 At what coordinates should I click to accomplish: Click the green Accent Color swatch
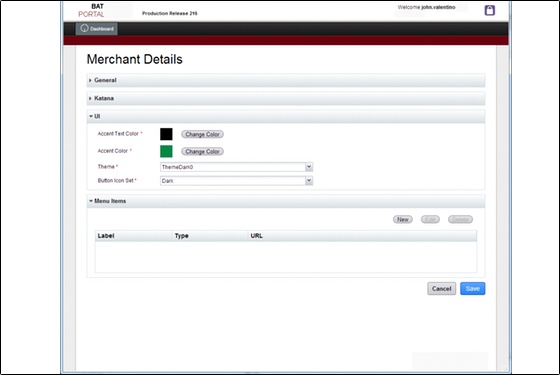(x=166, y=151)
